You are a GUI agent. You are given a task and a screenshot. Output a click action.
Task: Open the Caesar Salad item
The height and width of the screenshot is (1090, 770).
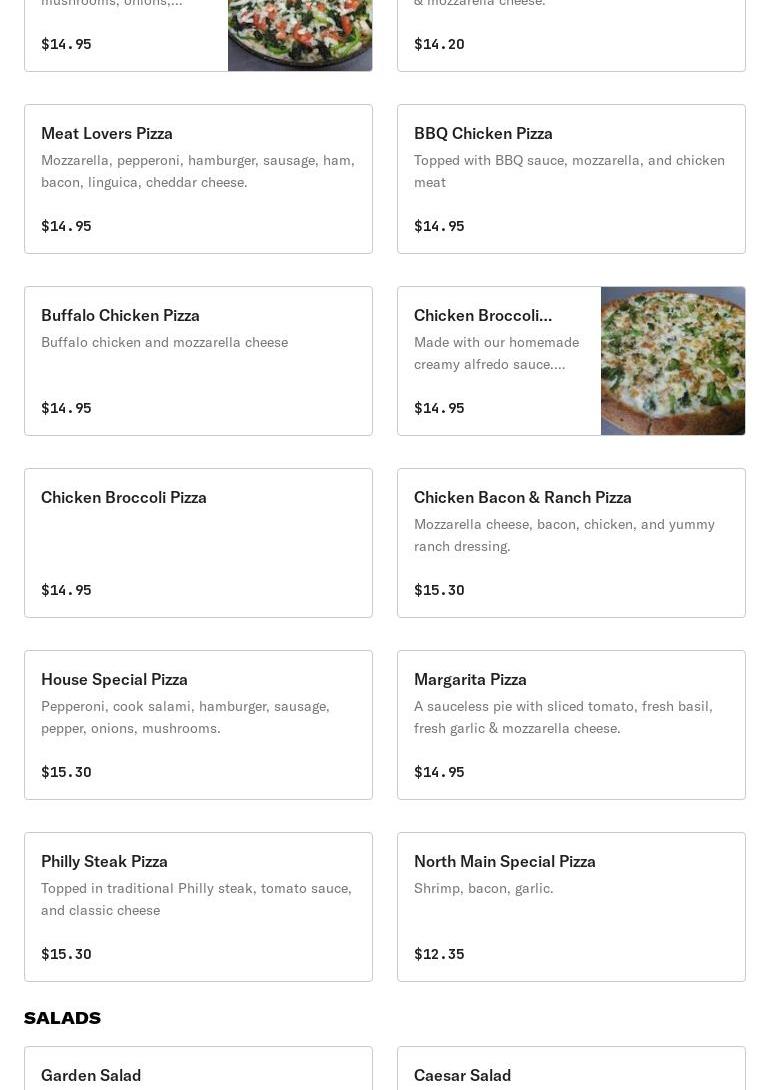tap(571, 1068)
